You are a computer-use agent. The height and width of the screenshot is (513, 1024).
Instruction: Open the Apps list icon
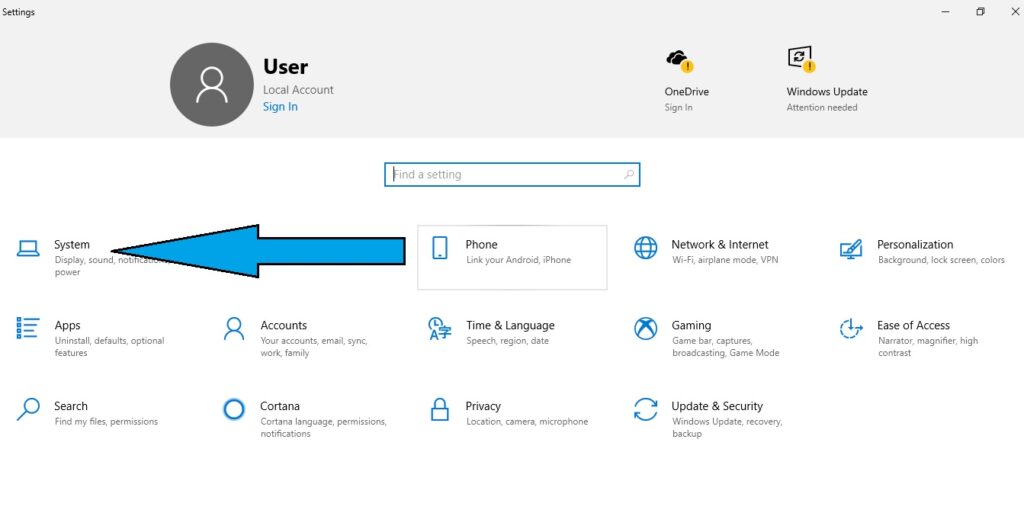pyautogui.click(x=28, y=328)
